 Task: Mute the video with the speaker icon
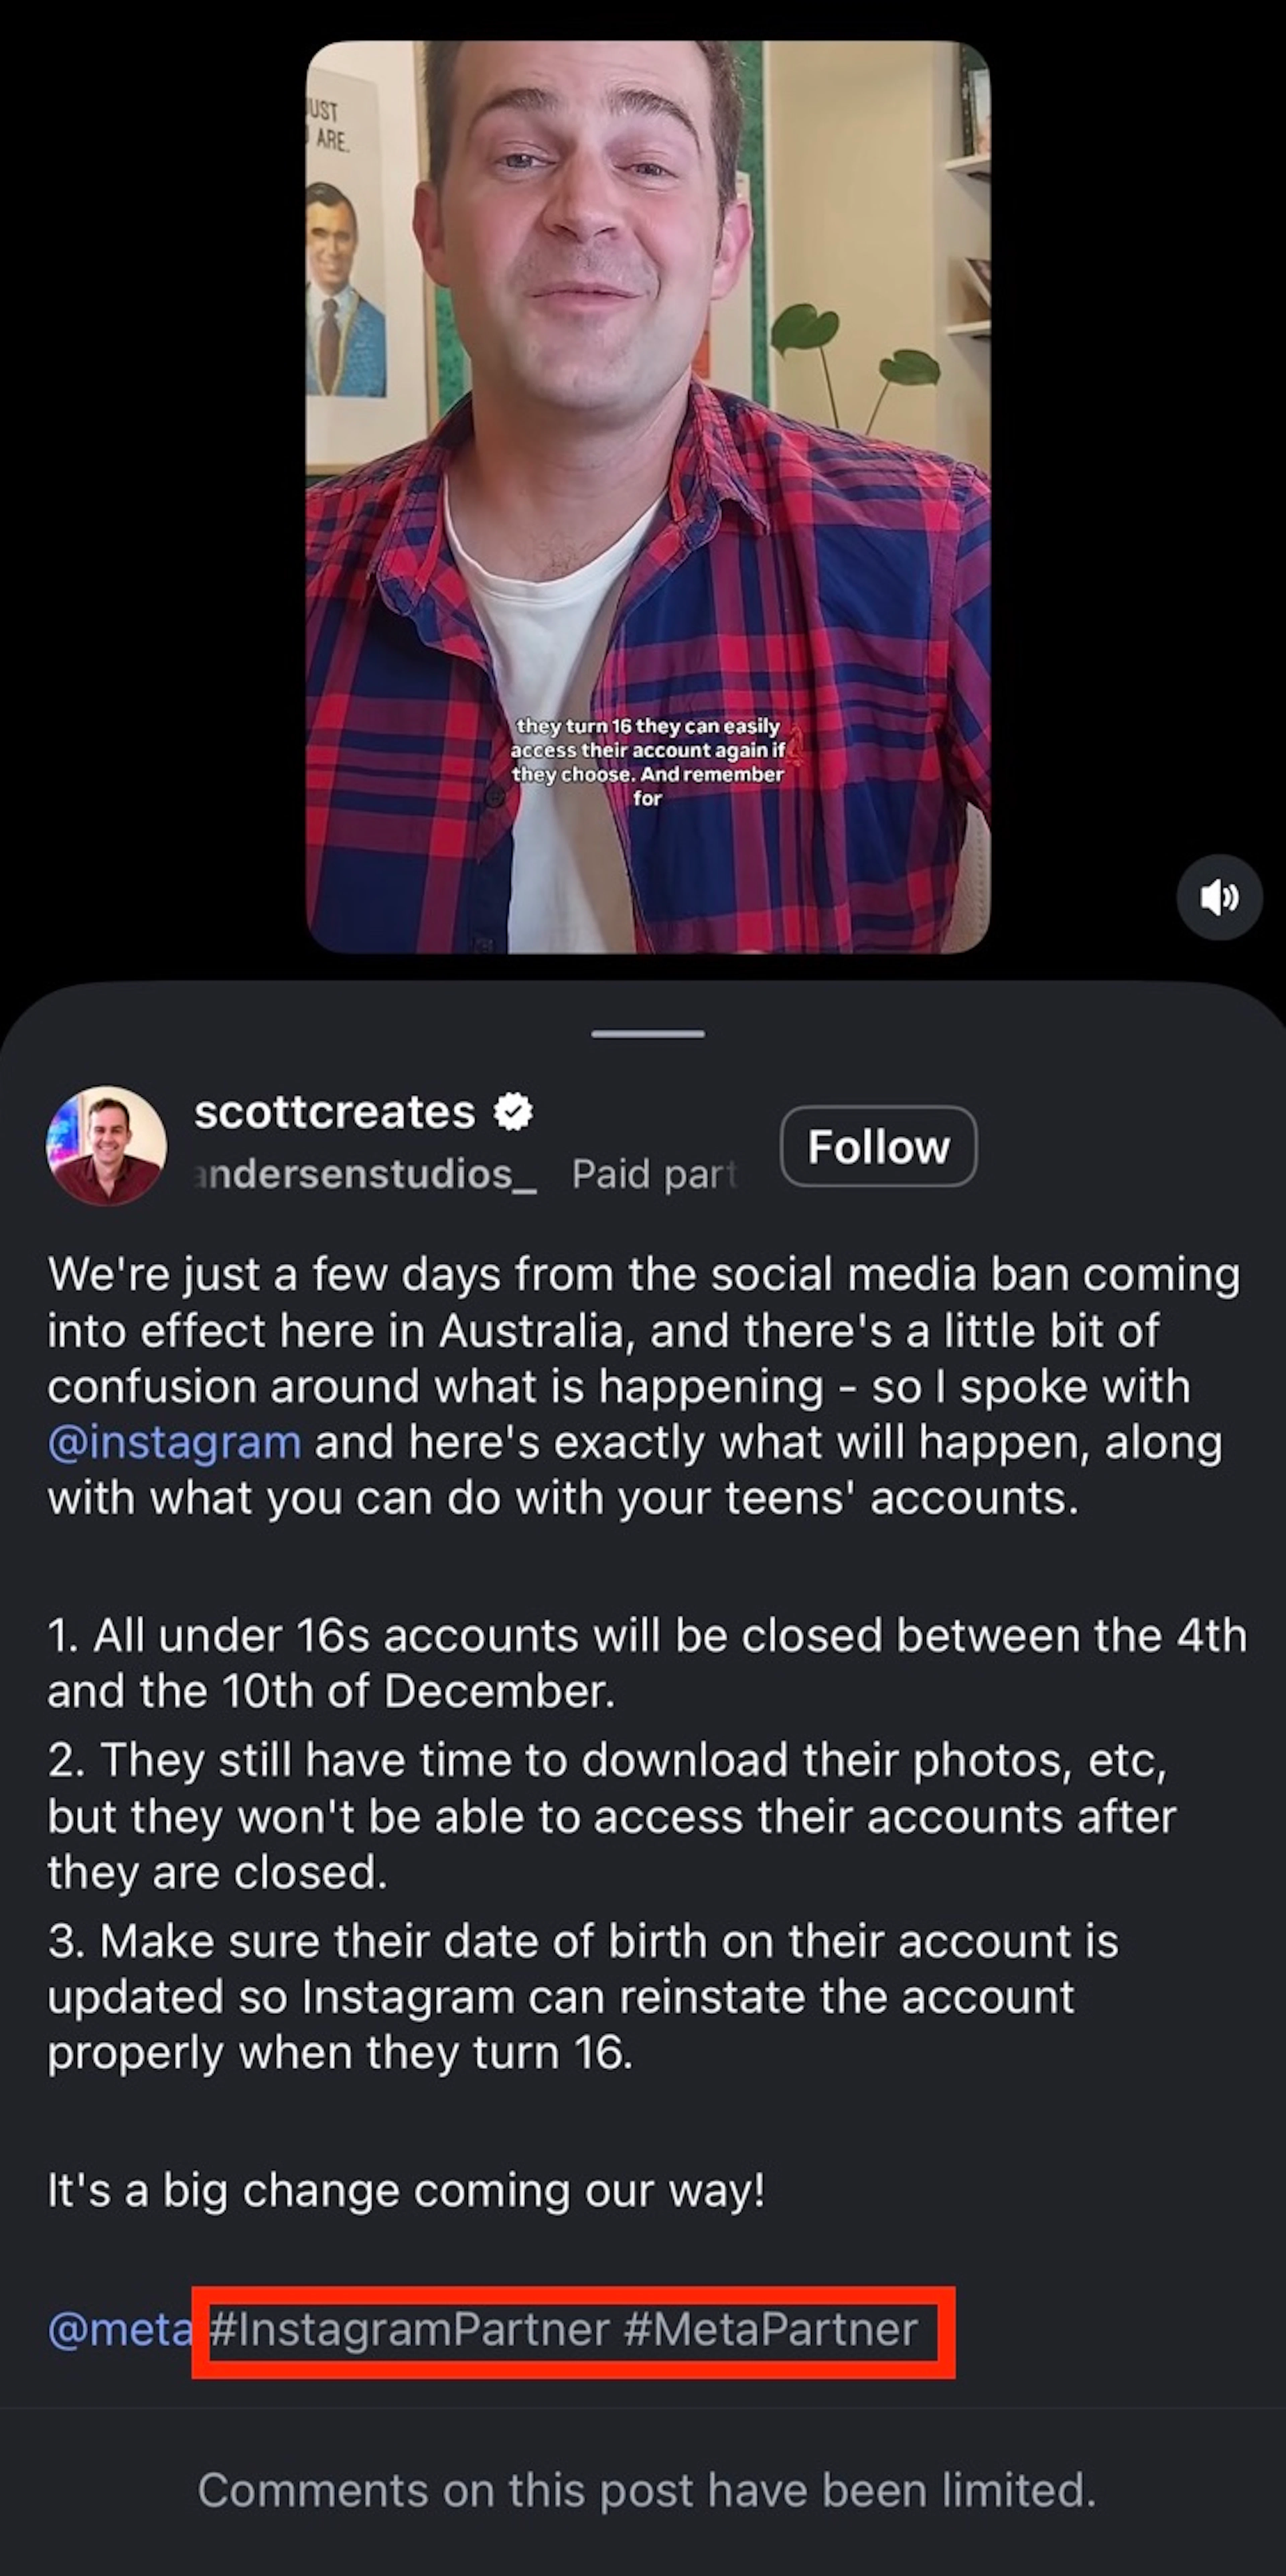coord(1219,897)
